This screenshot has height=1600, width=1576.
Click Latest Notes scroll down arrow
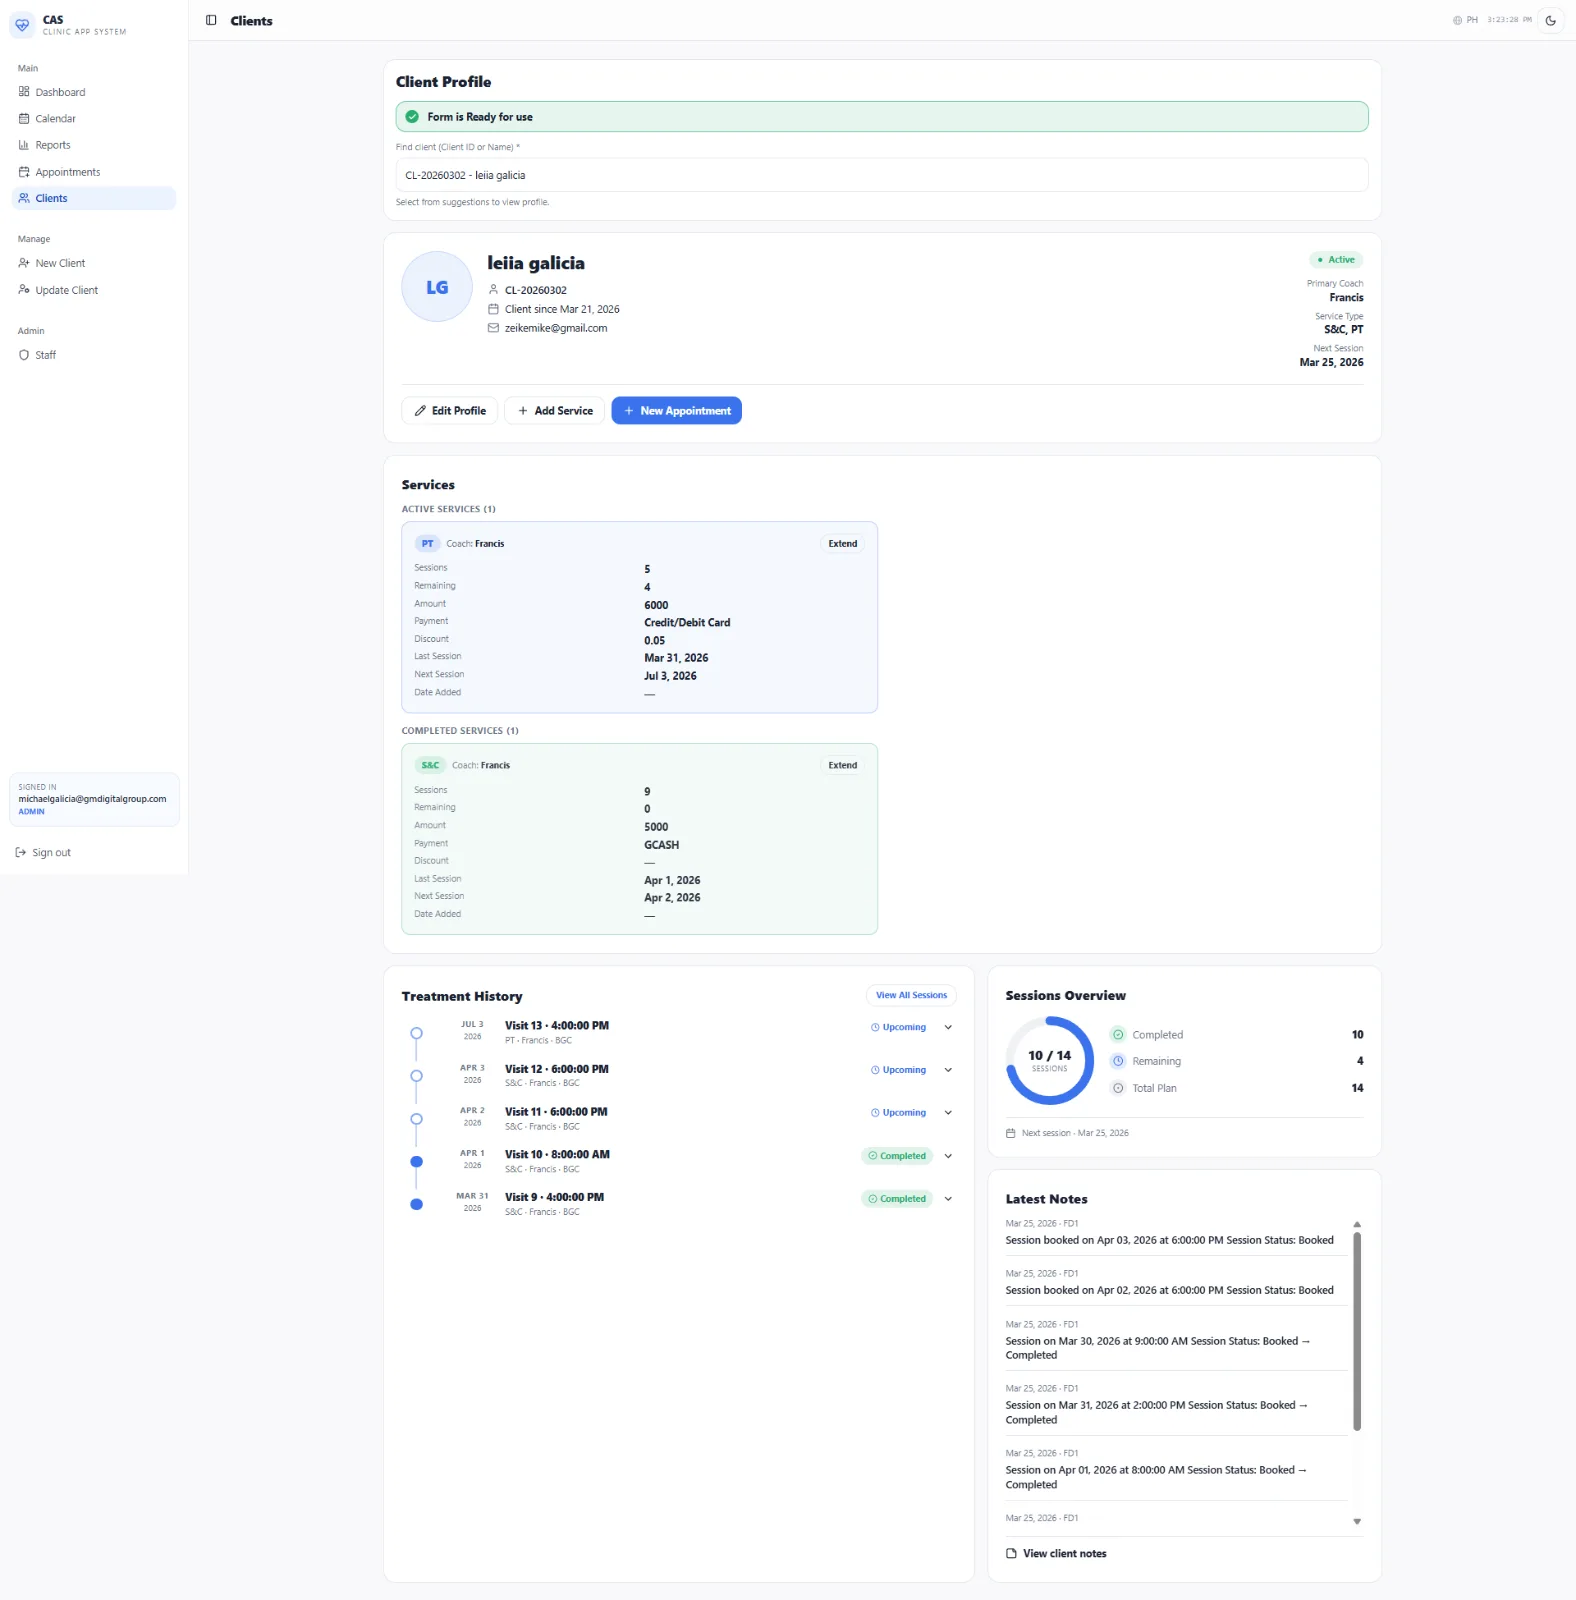click(1357, 1521)
